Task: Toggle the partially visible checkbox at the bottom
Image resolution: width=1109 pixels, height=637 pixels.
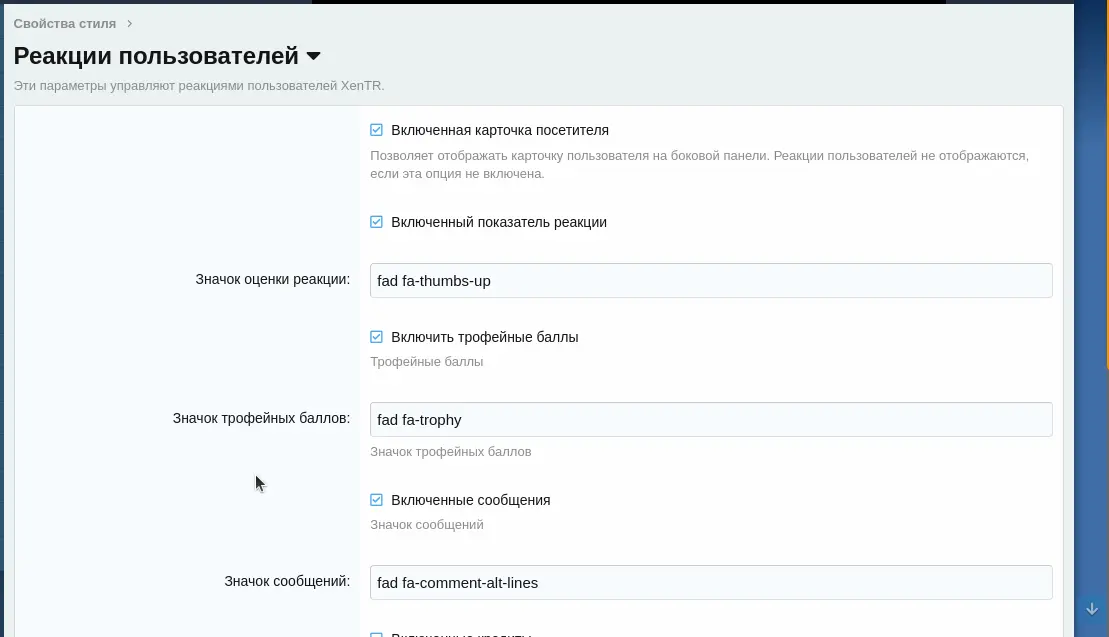Action: point(377,634)
